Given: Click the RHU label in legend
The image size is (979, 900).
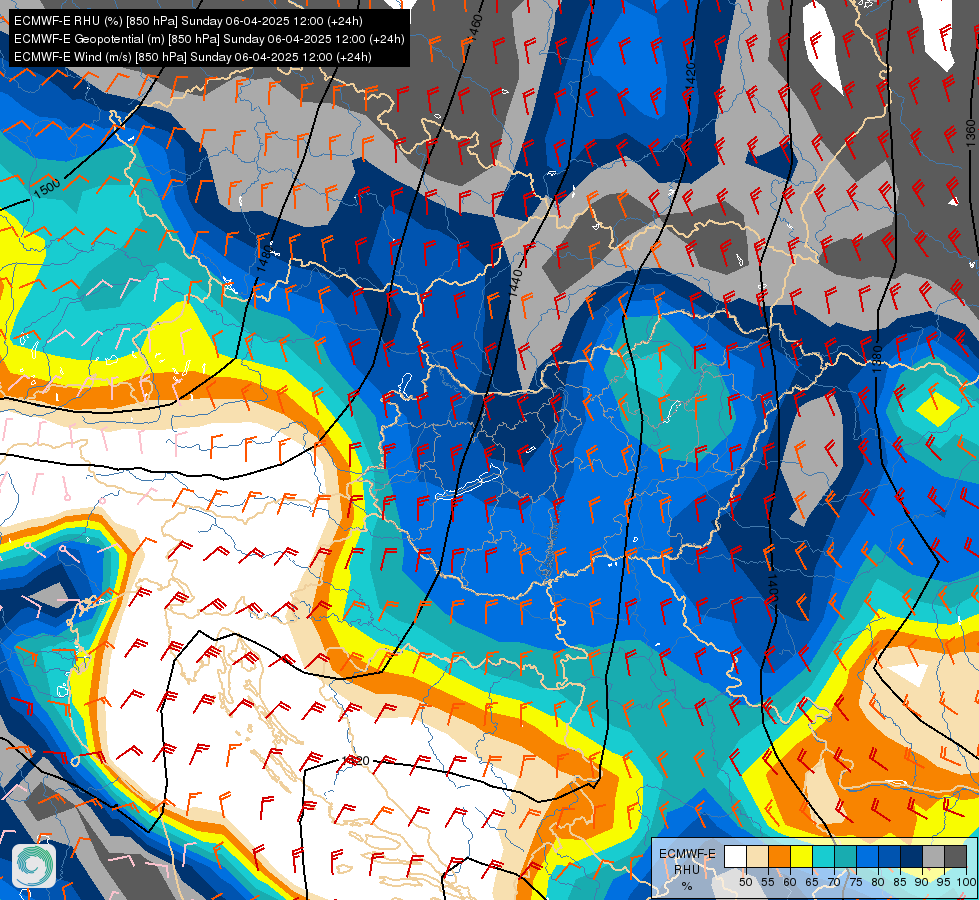Looking at the screenshot, I should pyautogui.click(x=687, y=869).
